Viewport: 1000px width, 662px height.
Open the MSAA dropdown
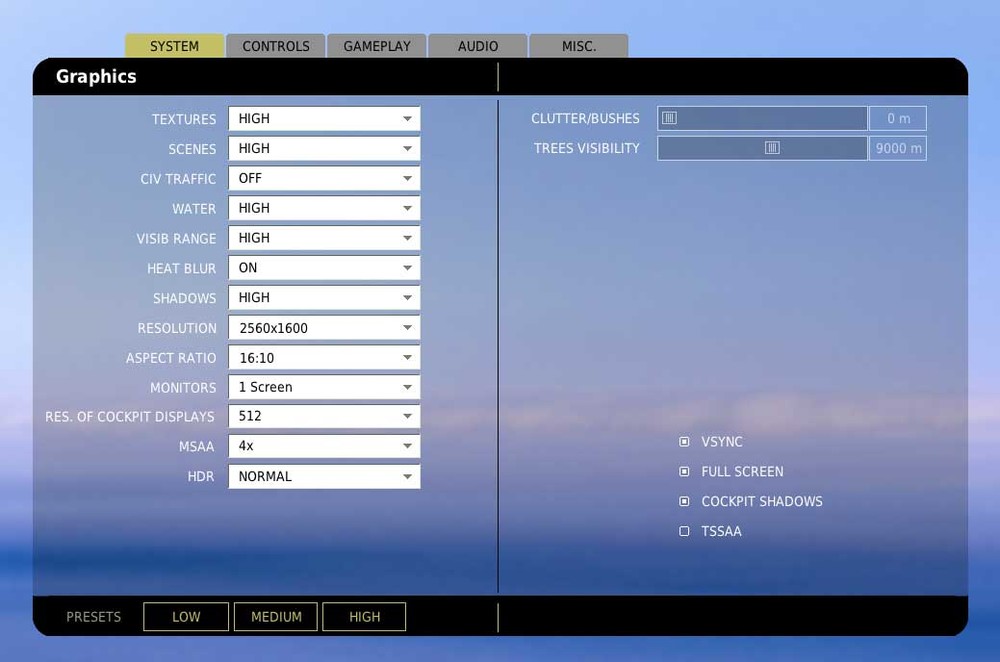pyautogui.click(x=324, y=446)
